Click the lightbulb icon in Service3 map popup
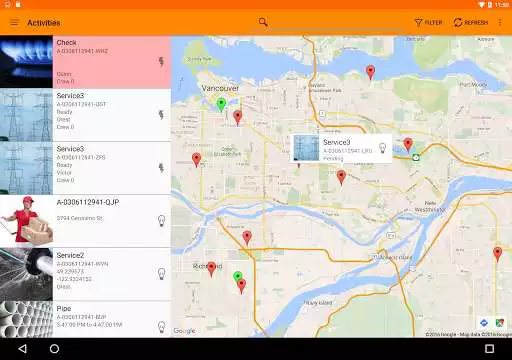This screenshot has height=360, width=512. click(383, 148)
